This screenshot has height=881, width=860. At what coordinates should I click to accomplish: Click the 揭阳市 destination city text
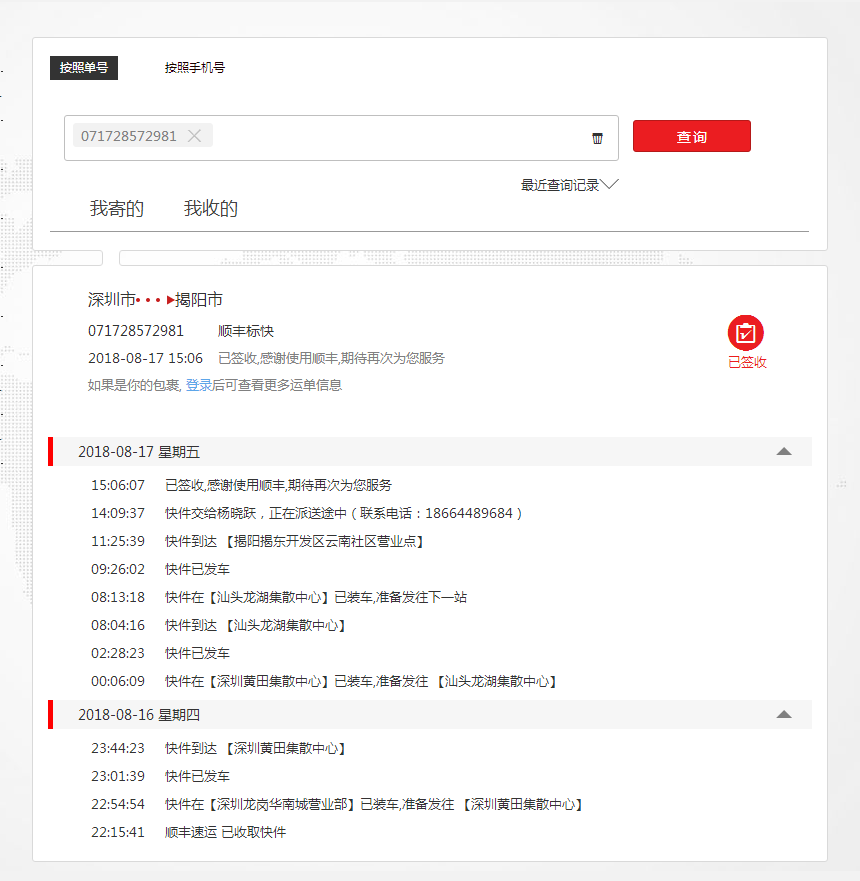click(x=199, y=299)
